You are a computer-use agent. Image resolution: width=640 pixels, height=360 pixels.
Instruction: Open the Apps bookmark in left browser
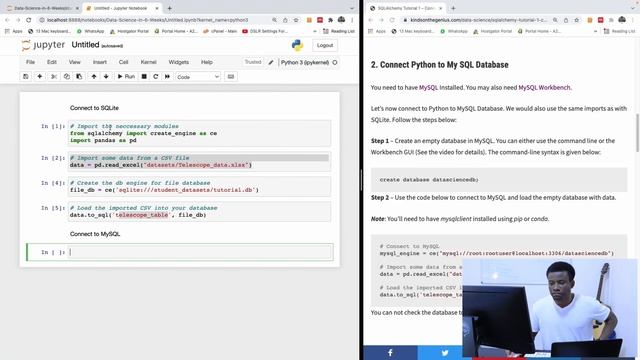[x=14, y=31]
